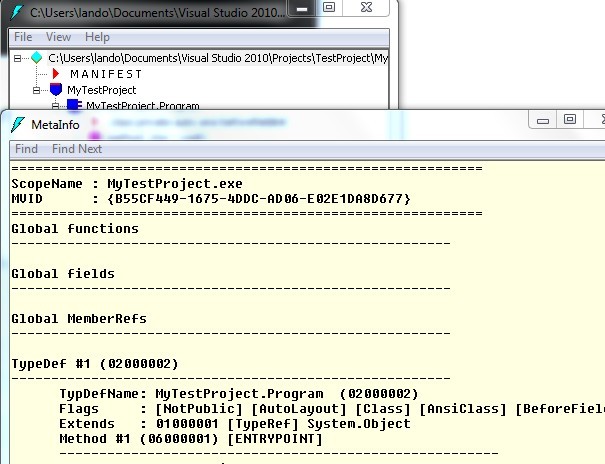Click Find in the MetaInfo window

point(27,149)
